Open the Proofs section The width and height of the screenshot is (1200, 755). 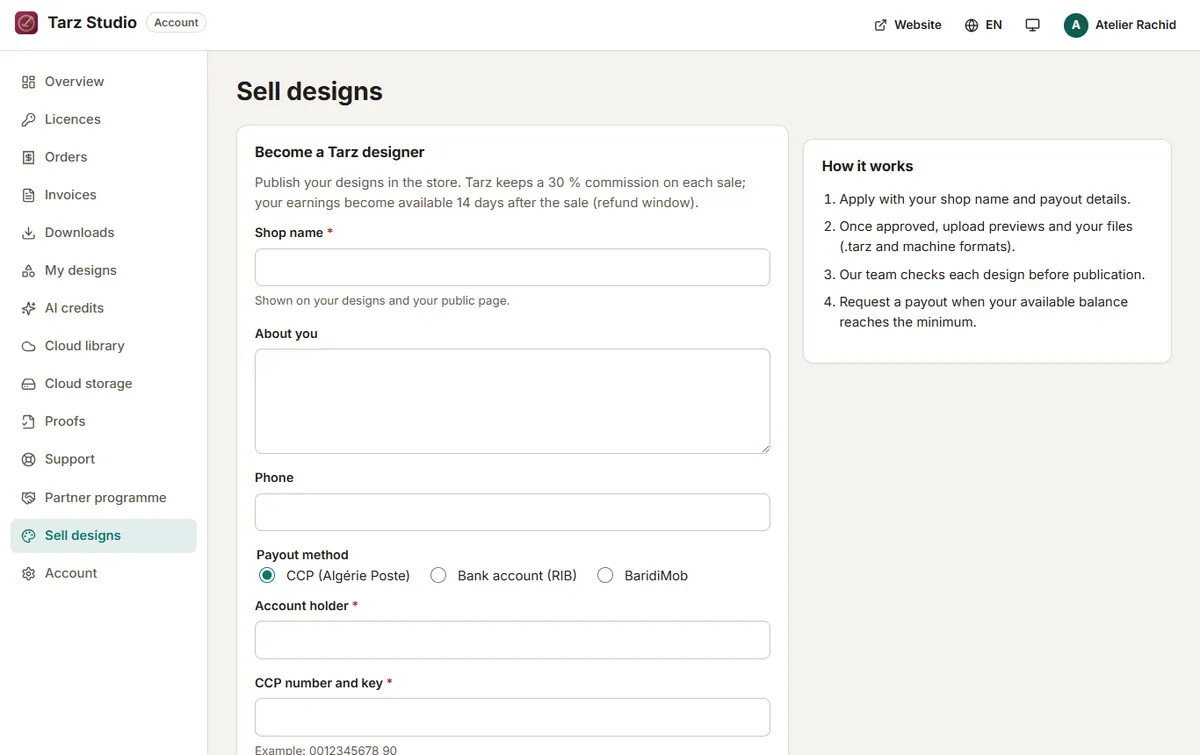pos(104,422)
